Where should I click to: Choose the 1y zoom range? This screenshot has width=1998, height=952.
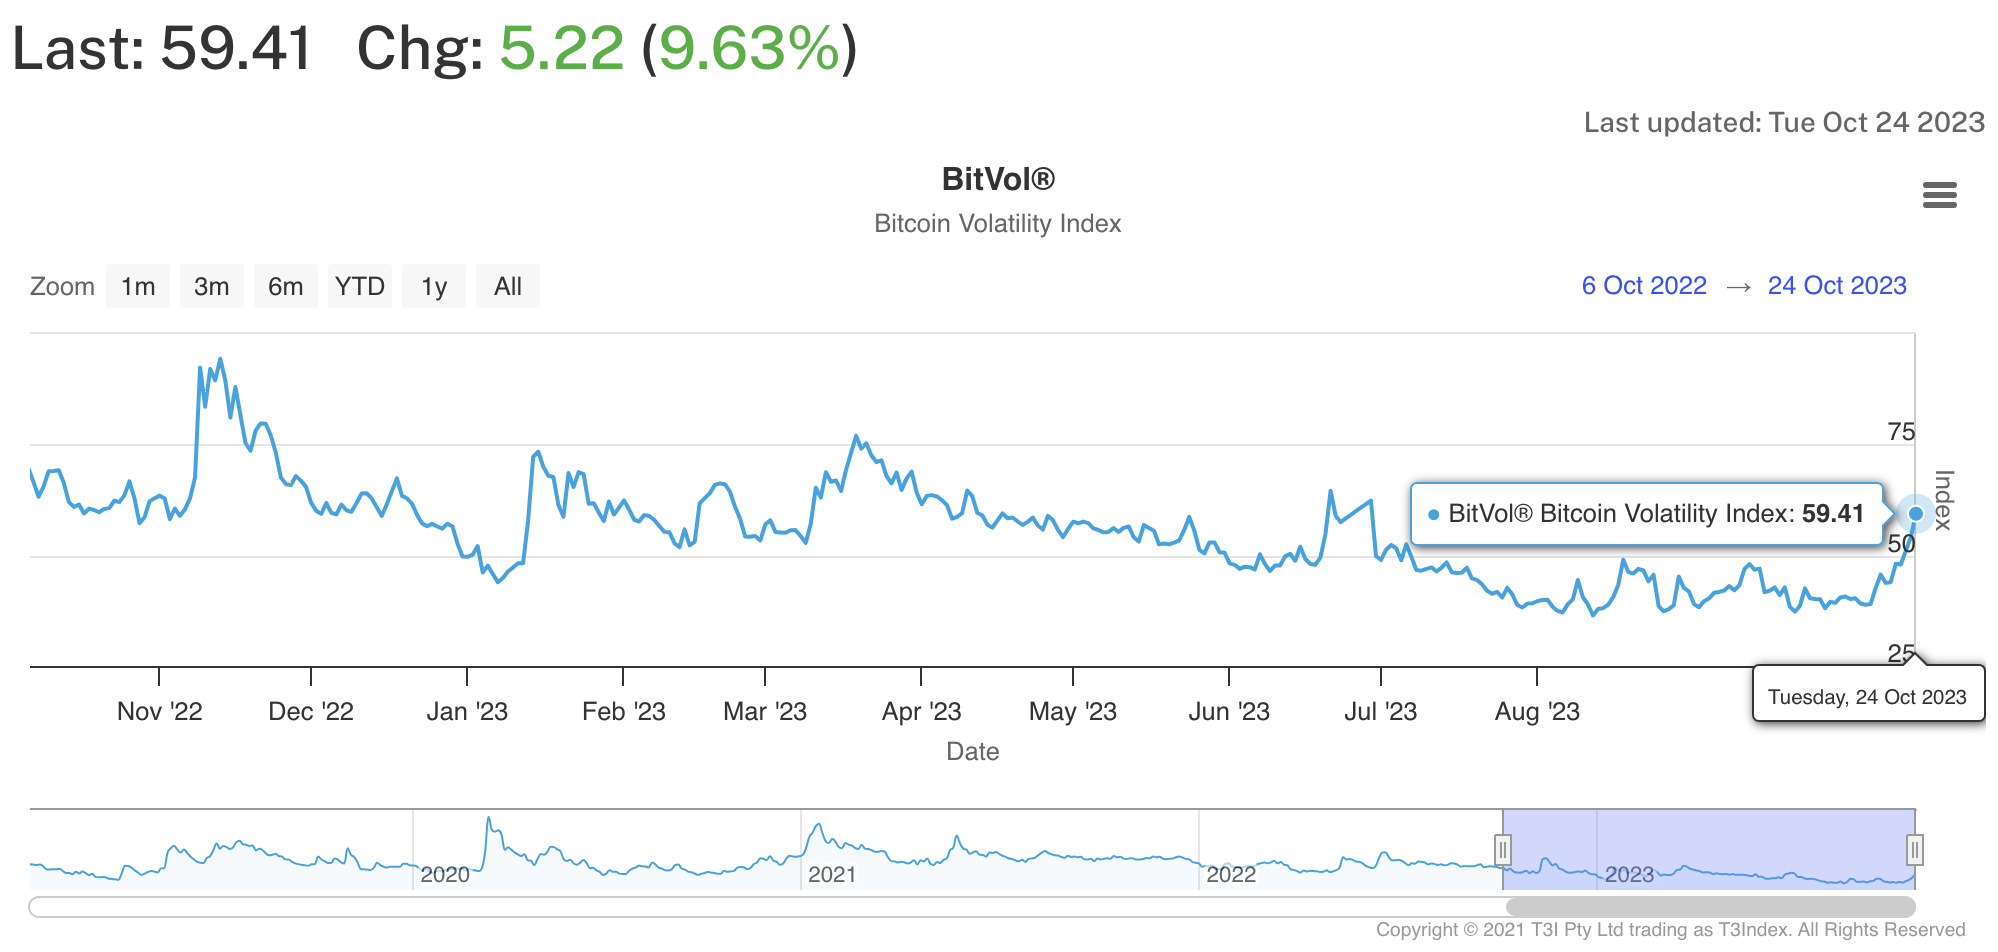point(434,287)
